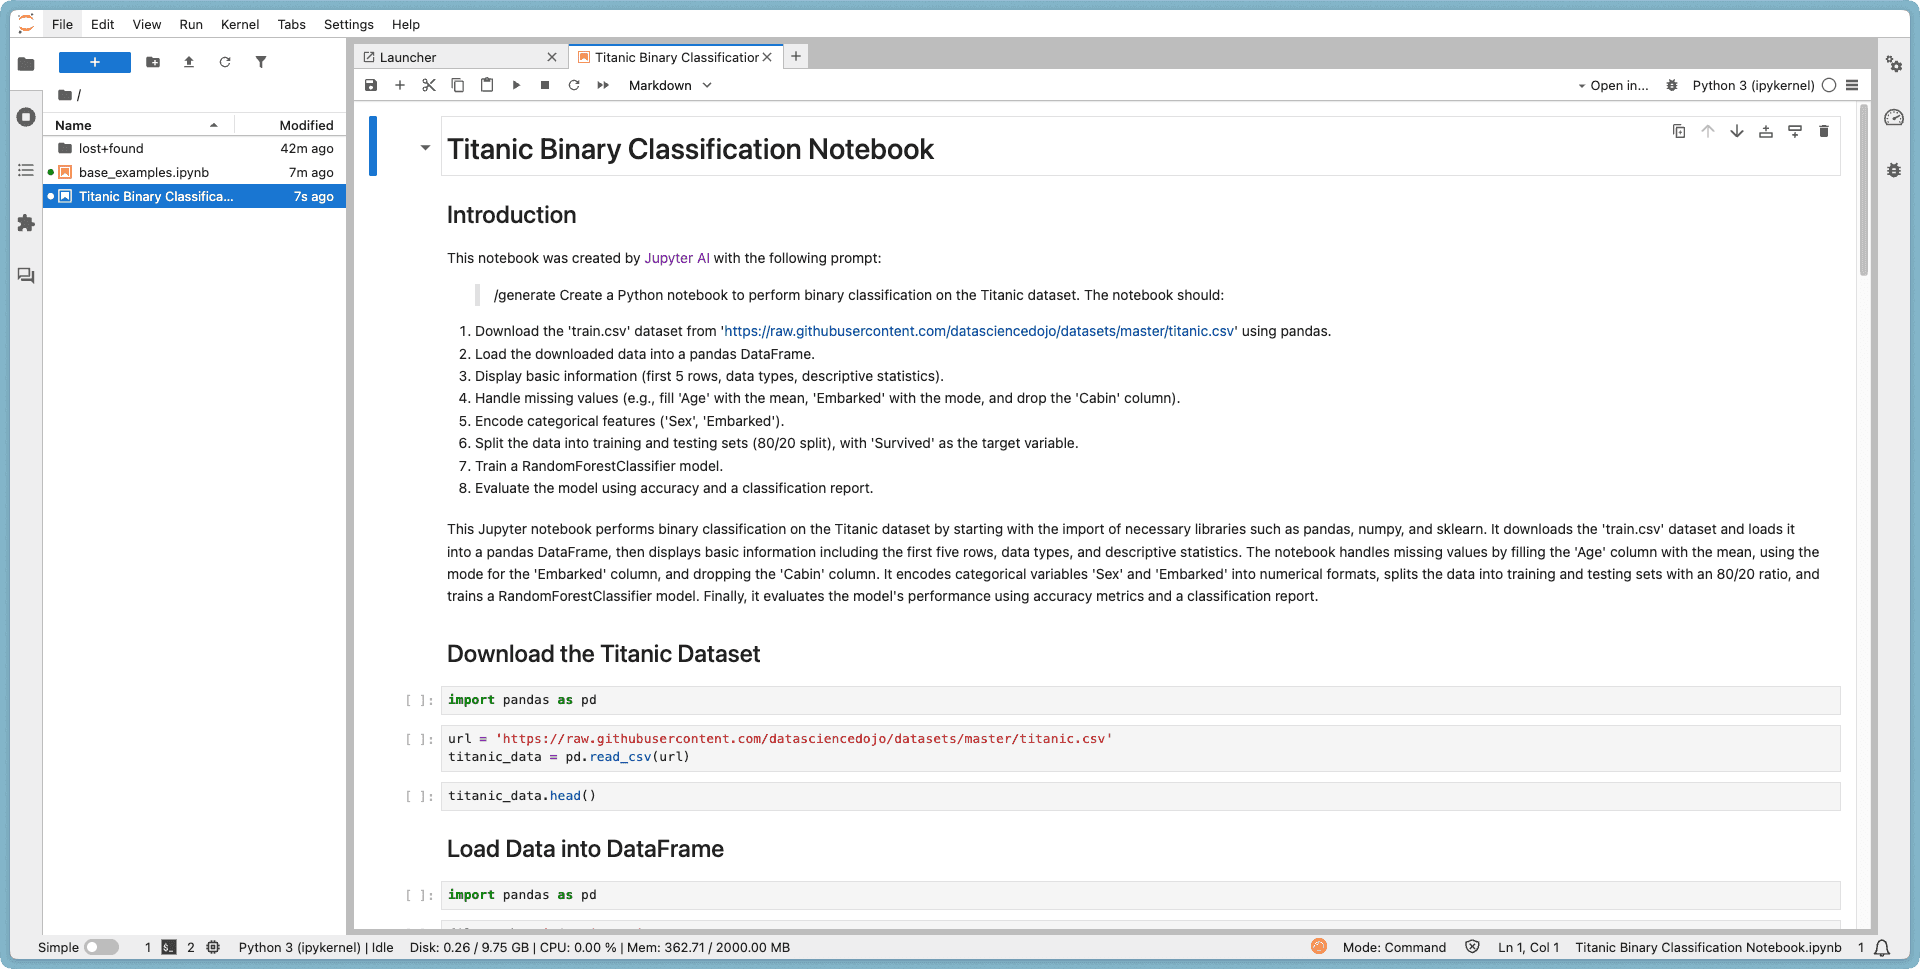
Task: Open the Extension Manager puzzle icon
Action: 26,223
